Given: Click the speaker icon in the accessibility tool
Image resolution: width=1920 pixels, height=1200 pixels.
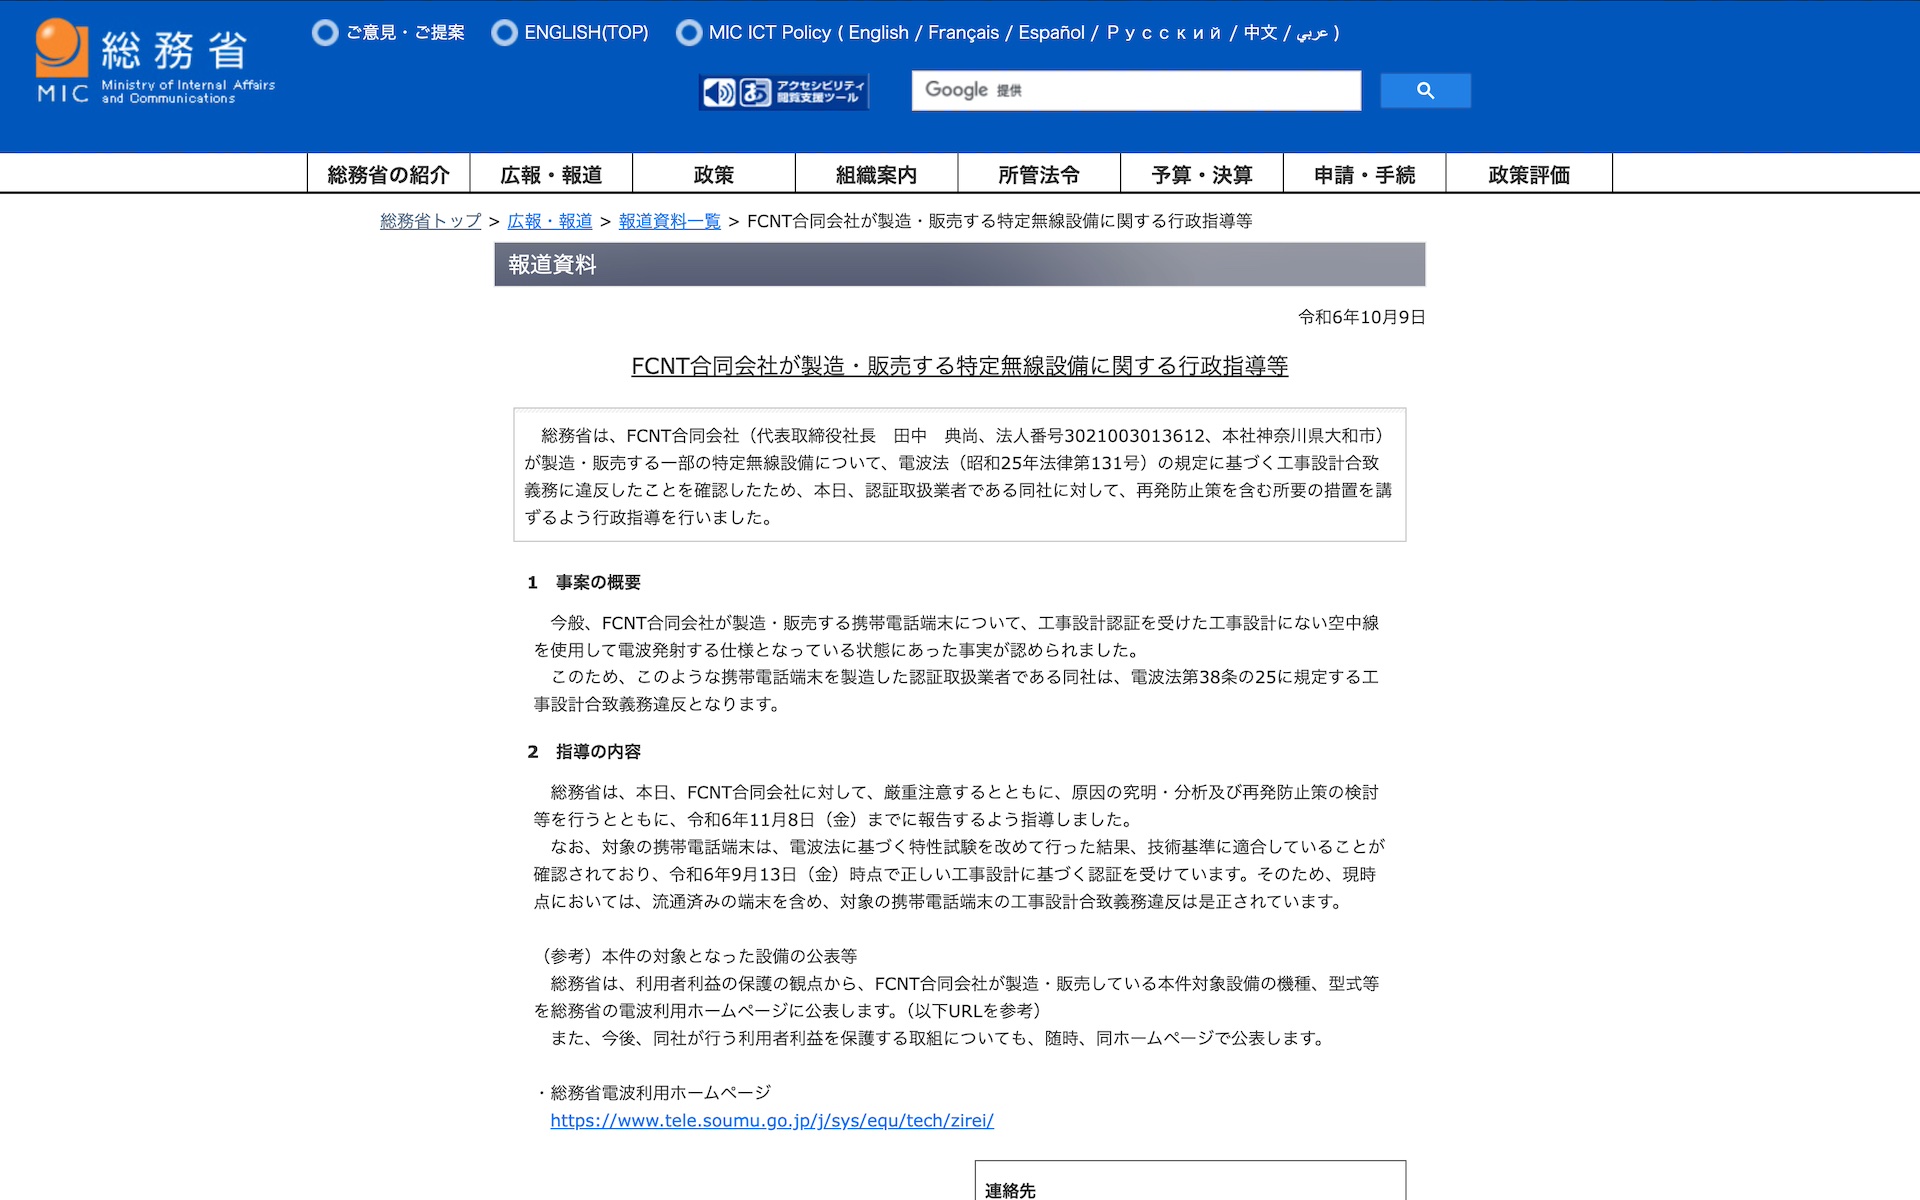Looking at the screenshot, I should click(718, 93).
